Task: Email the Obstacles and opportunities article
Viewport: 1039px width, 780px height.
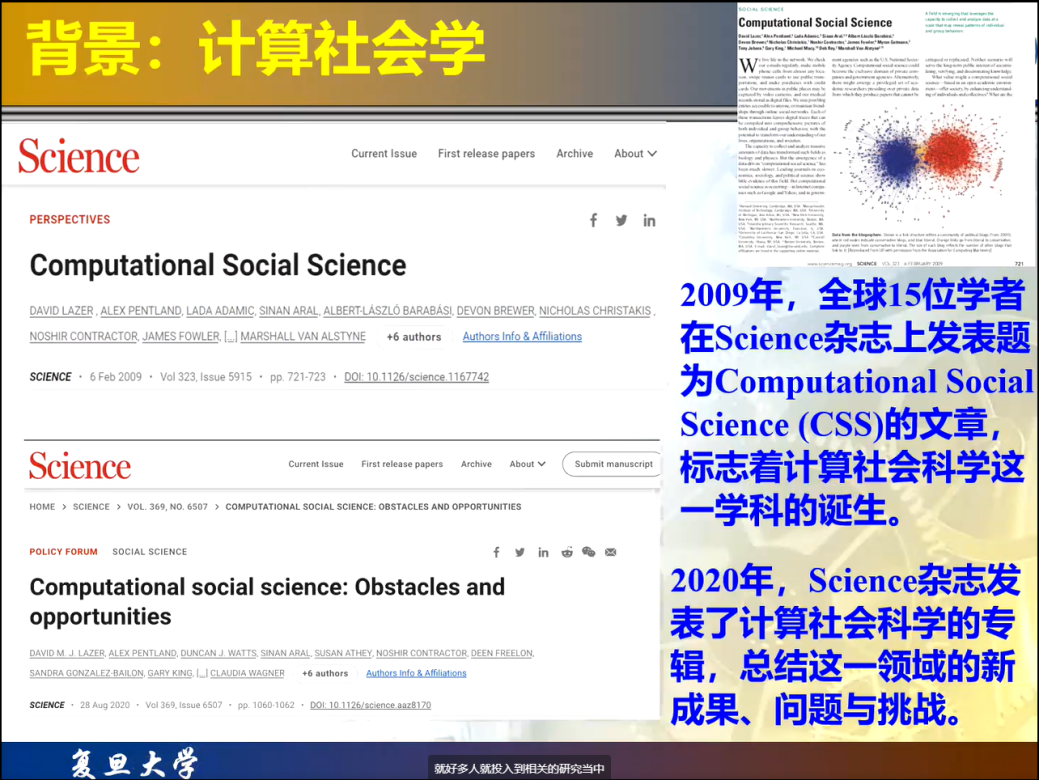Action: coord(611,552)
